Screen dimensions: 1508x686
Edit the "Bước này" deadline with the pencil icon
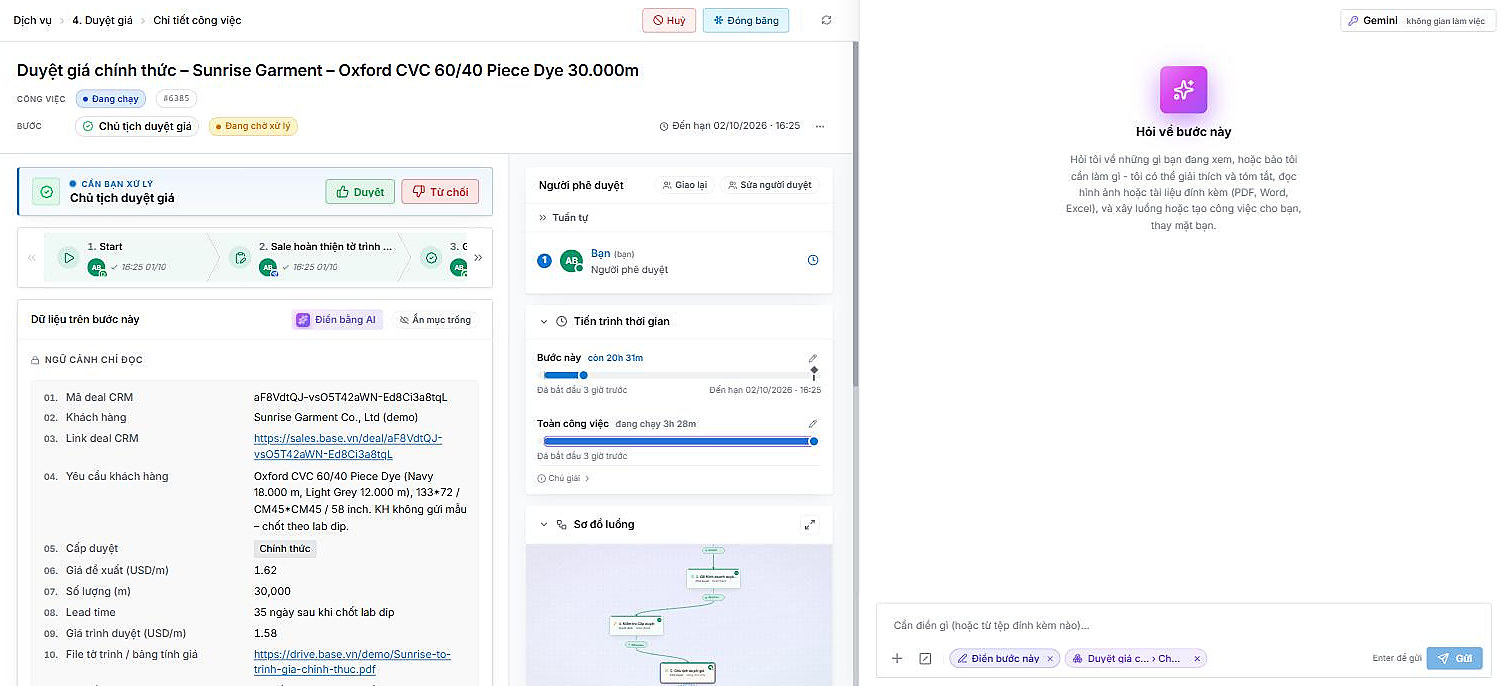click(x=813, y=358)
